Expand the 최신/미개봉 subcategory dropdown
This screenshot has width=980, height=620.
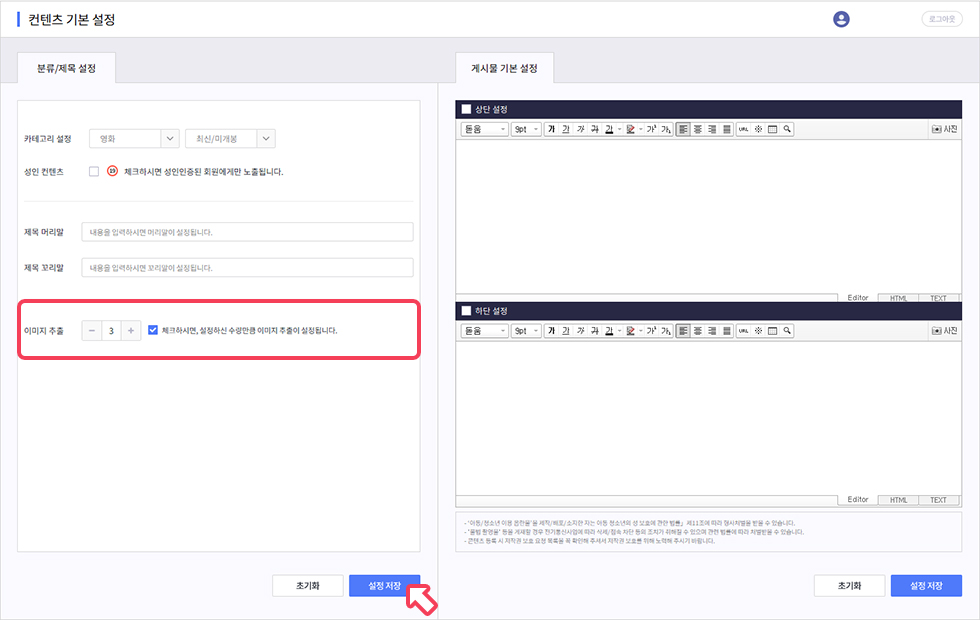230,139
